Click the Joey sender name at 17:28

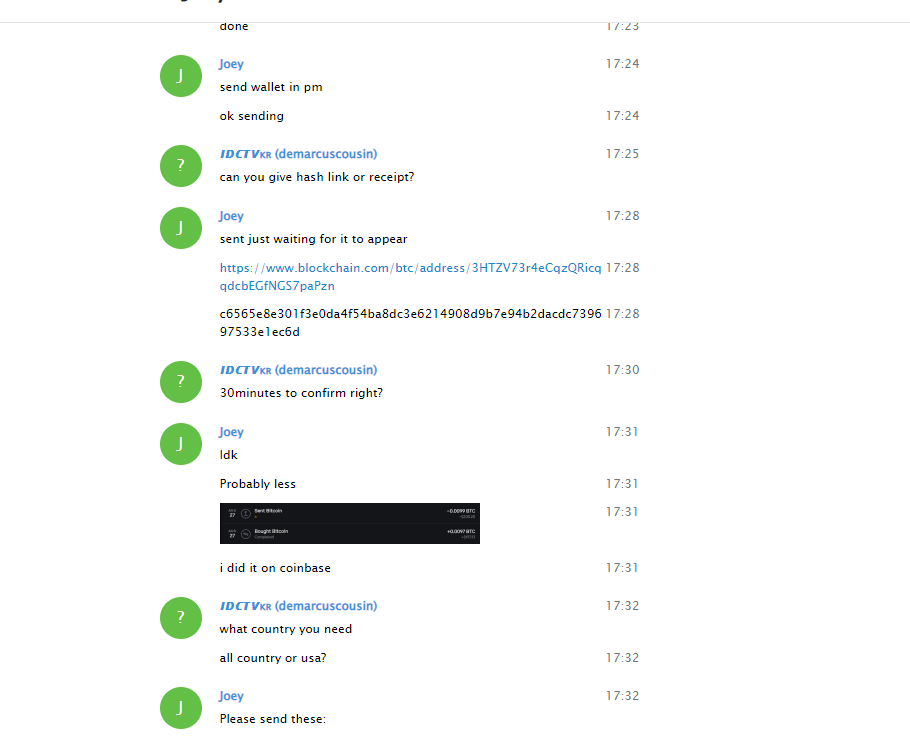[231, 216]
